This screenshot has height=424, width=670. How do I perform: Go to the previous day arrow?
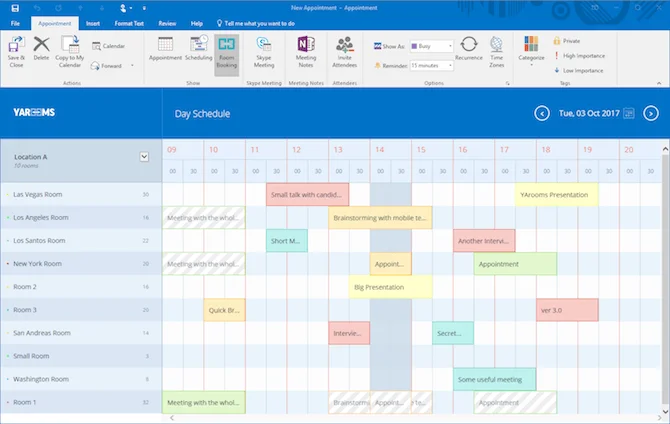point(542,114)
